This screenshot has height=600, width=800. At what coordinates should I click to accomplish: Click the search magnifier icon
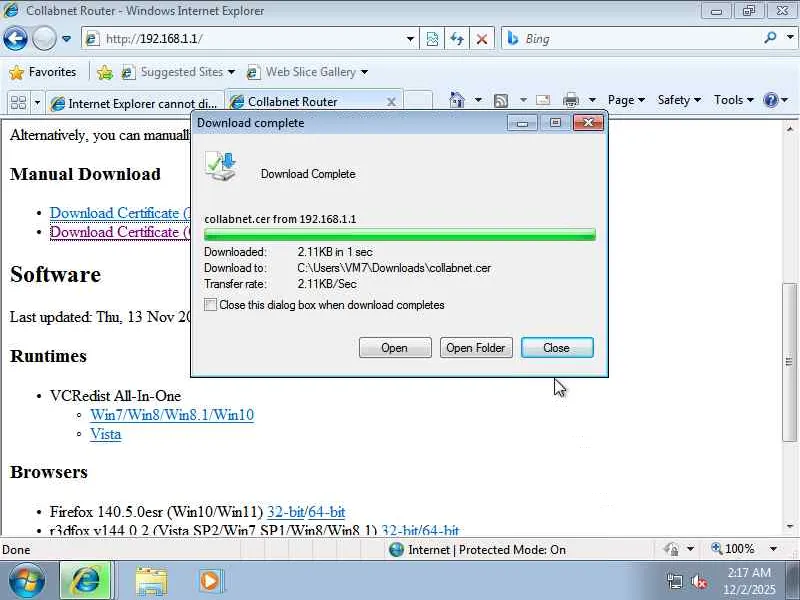(x=770, y=38)
